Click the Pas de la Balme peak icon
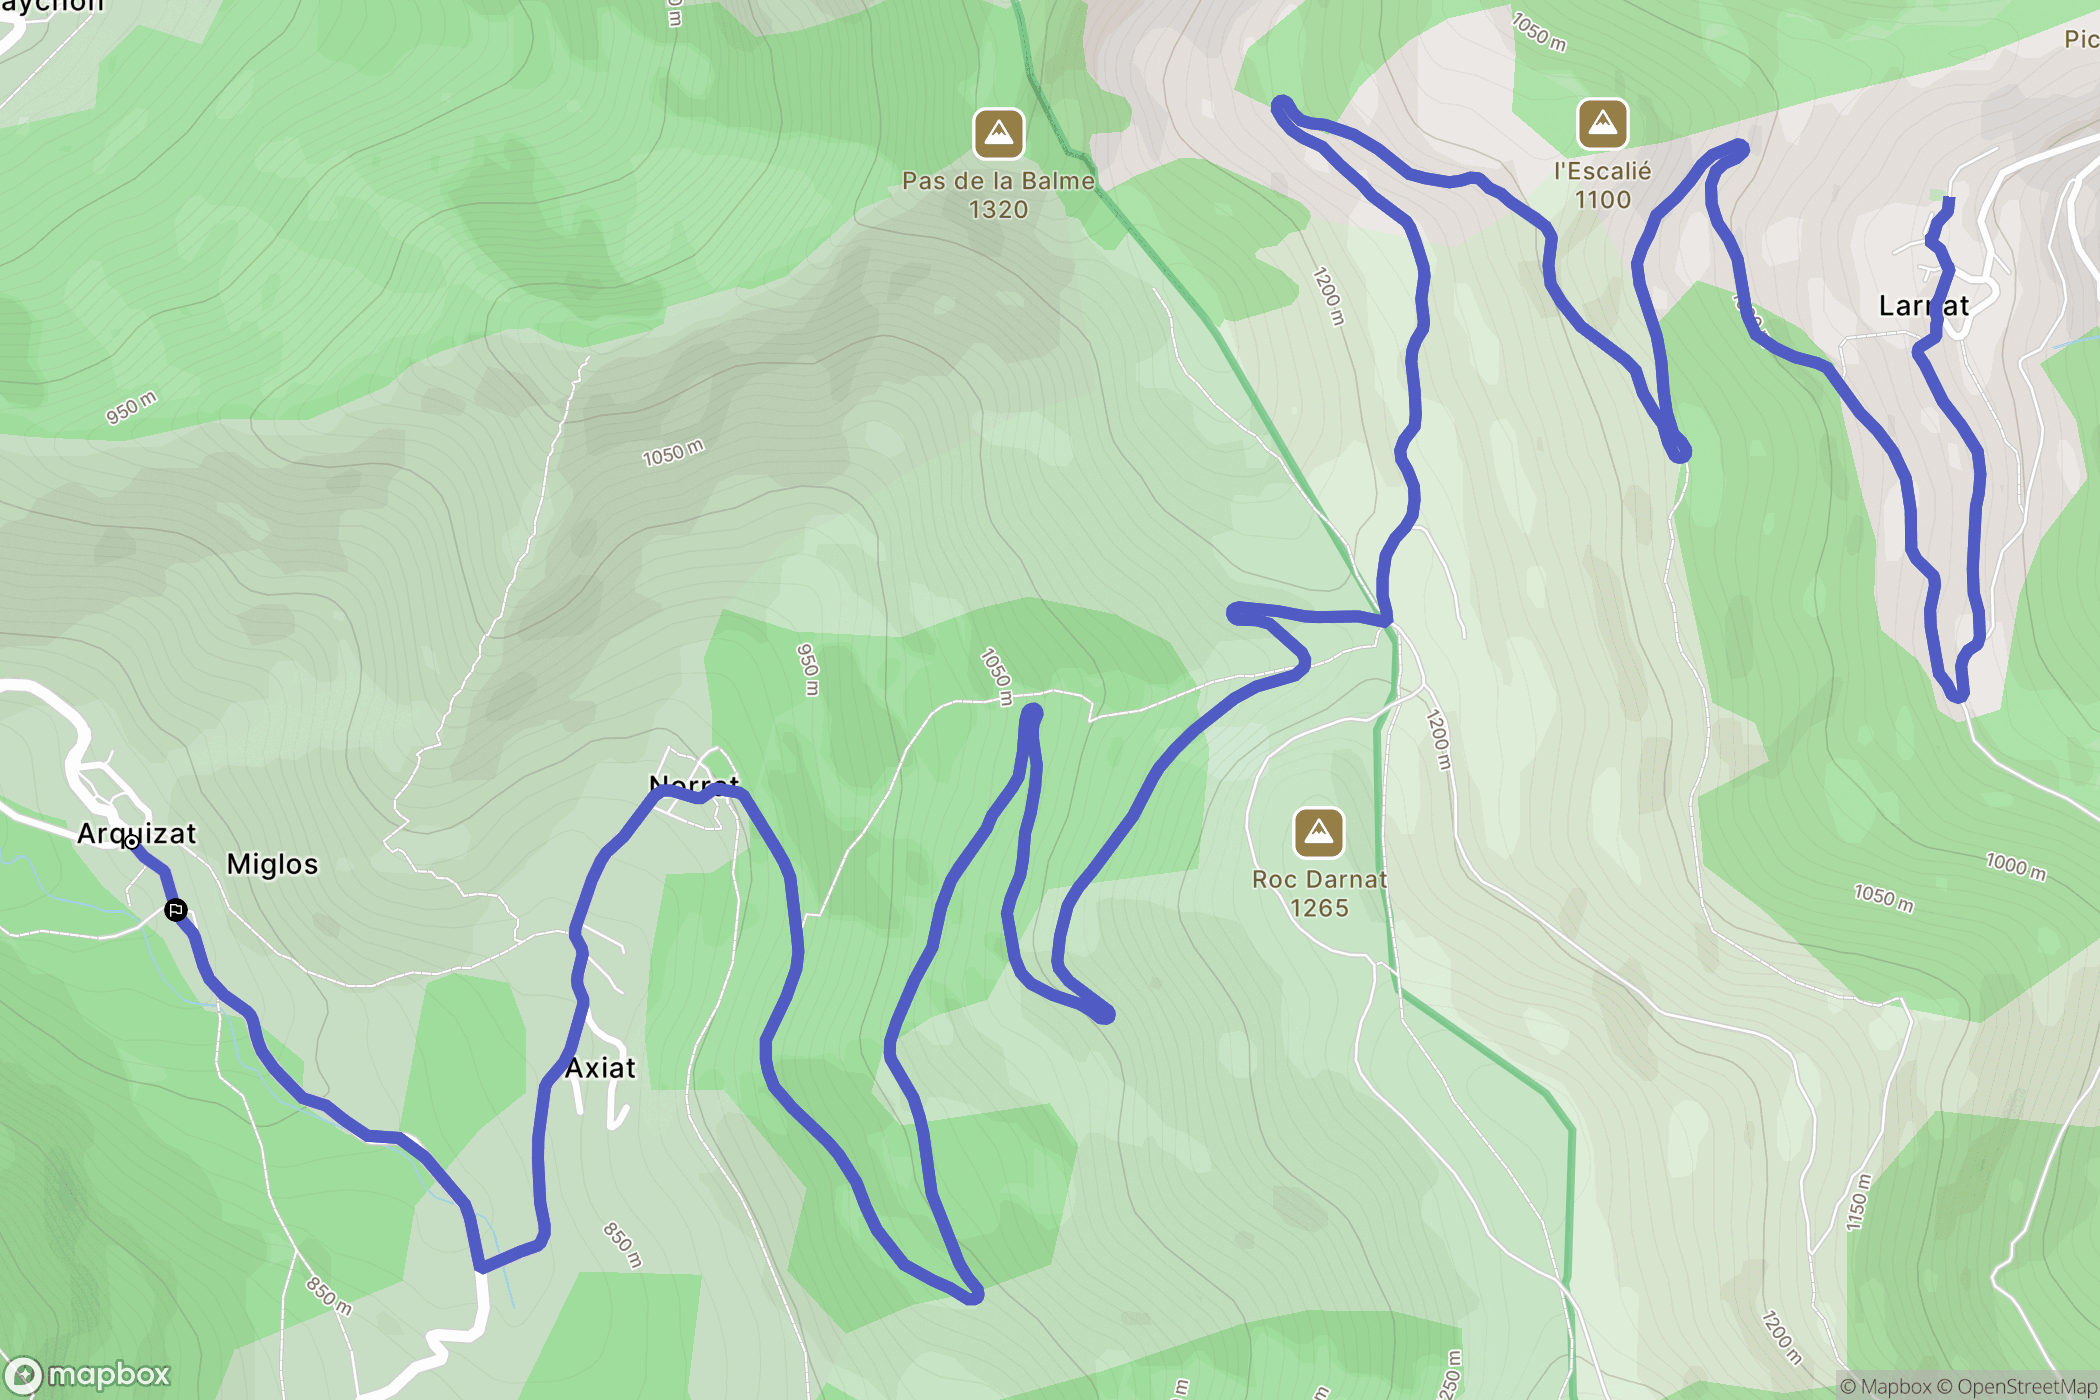 click(x=998, y=134)
